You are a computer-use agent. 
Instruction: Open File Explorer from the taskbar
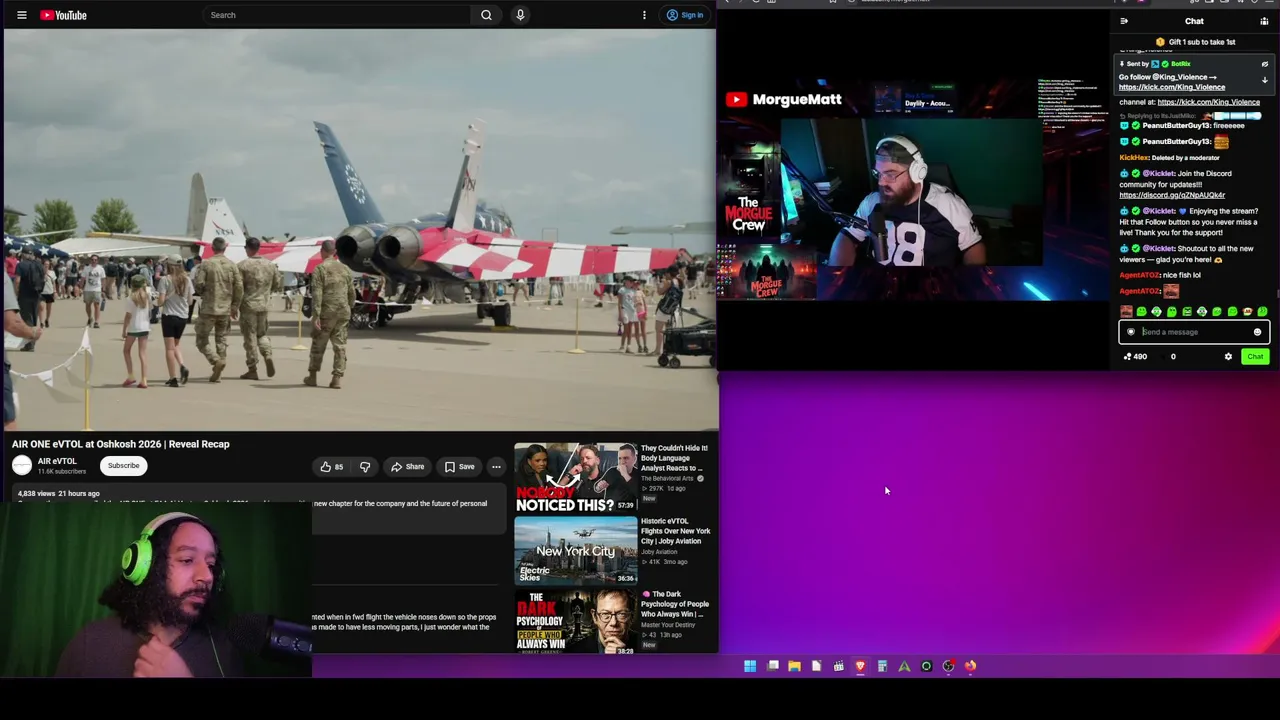coord(794,666)
